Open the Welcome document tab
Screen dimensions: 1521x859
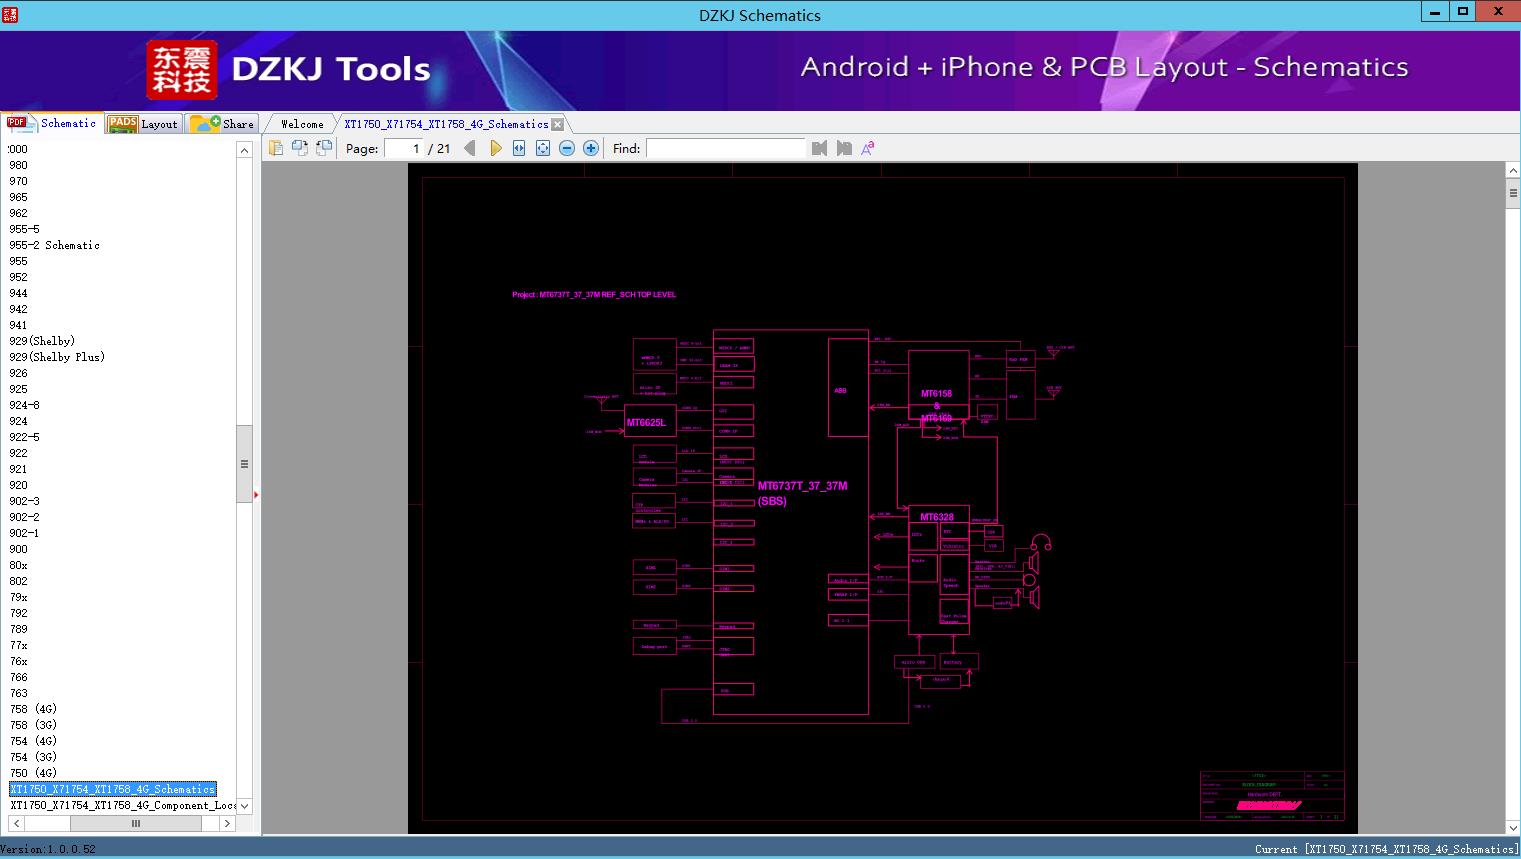point(302,124)
